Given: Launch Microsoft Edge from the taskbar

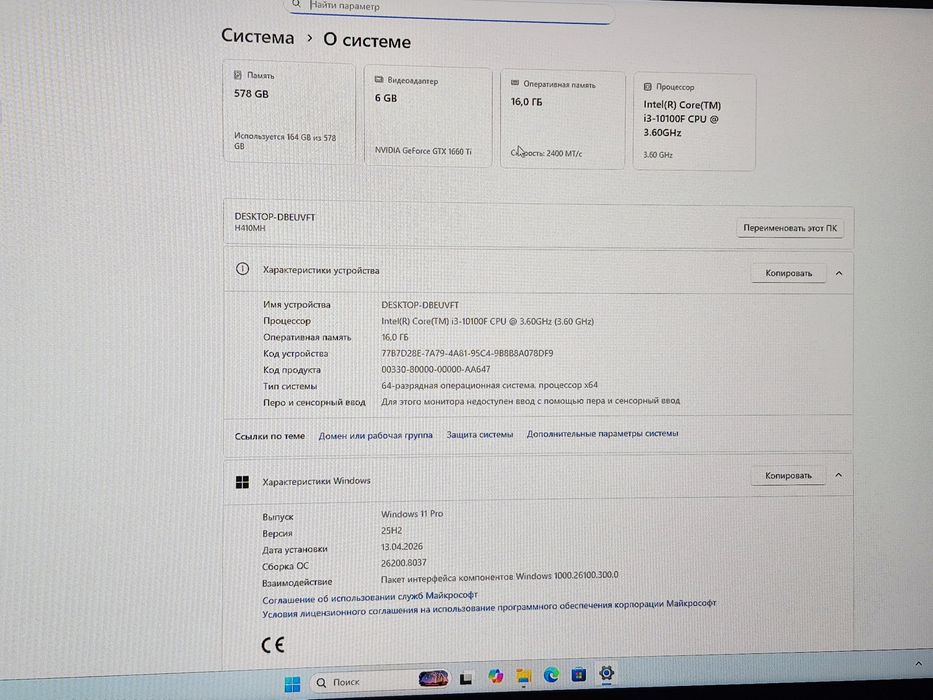Looking at the screenshot, I should [552, 674].
